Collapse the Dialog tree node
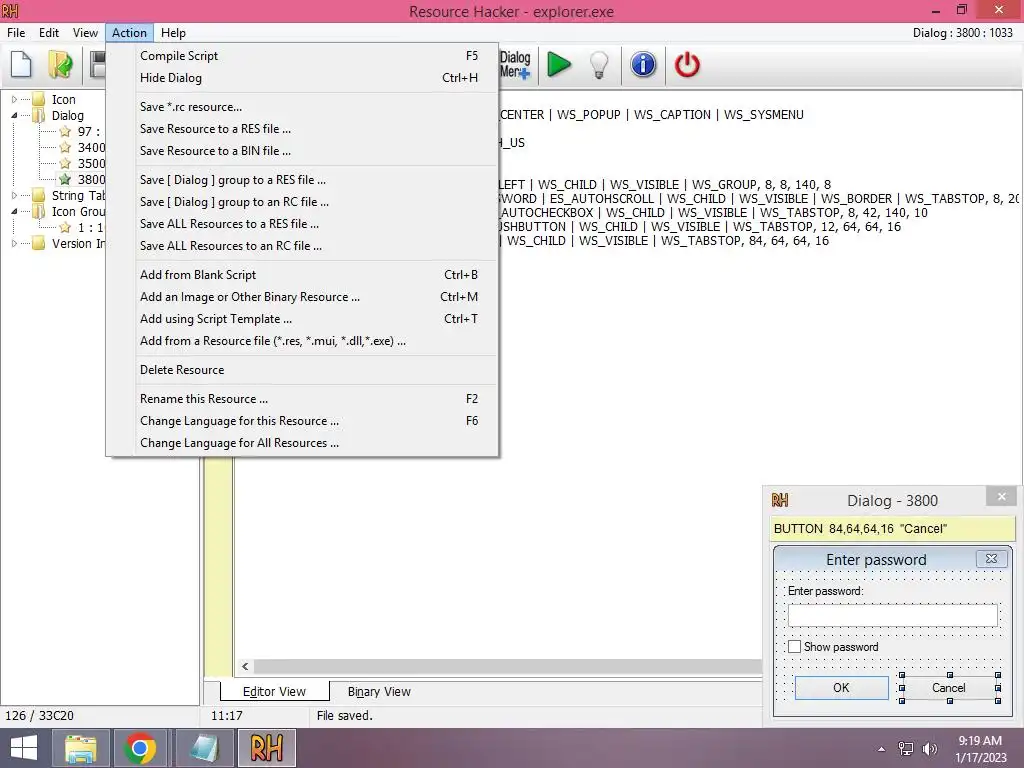 (x=14, y=116)
